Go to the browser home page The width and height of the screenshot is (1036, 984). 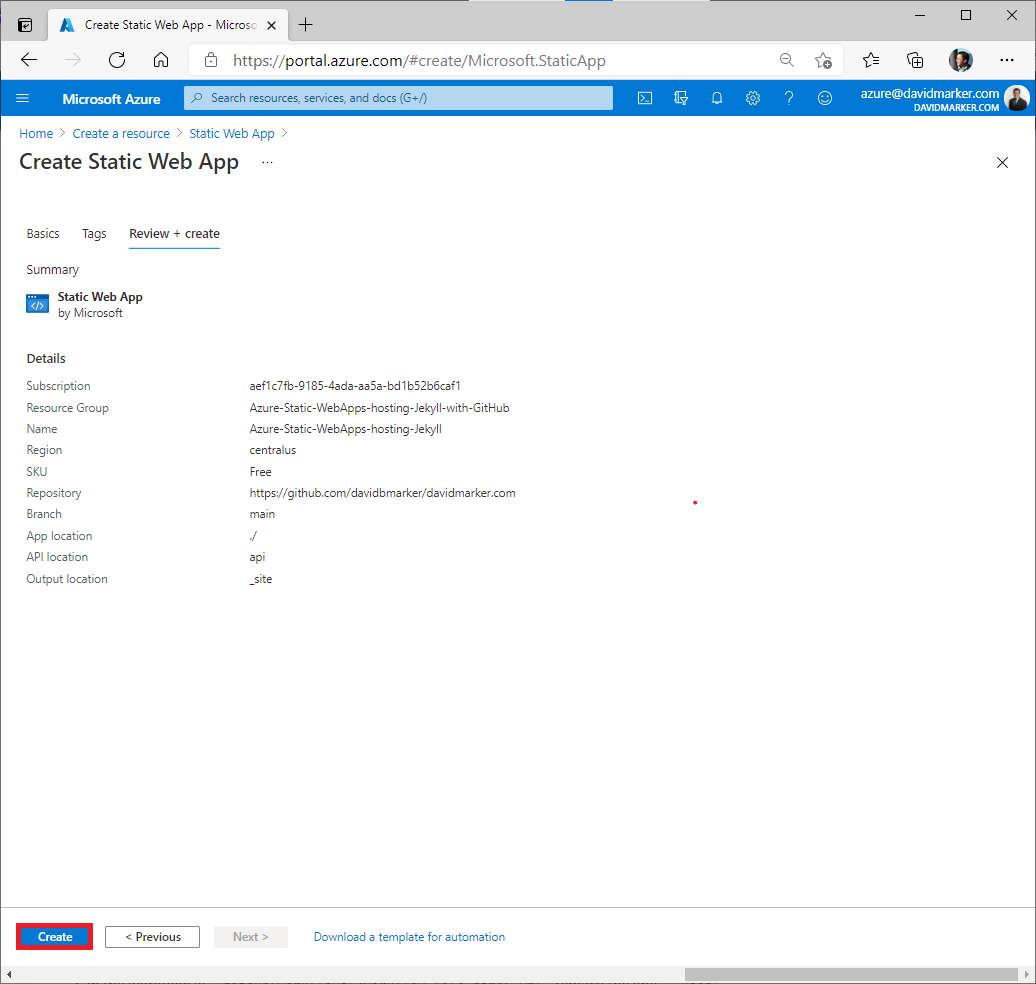[161, 60]
